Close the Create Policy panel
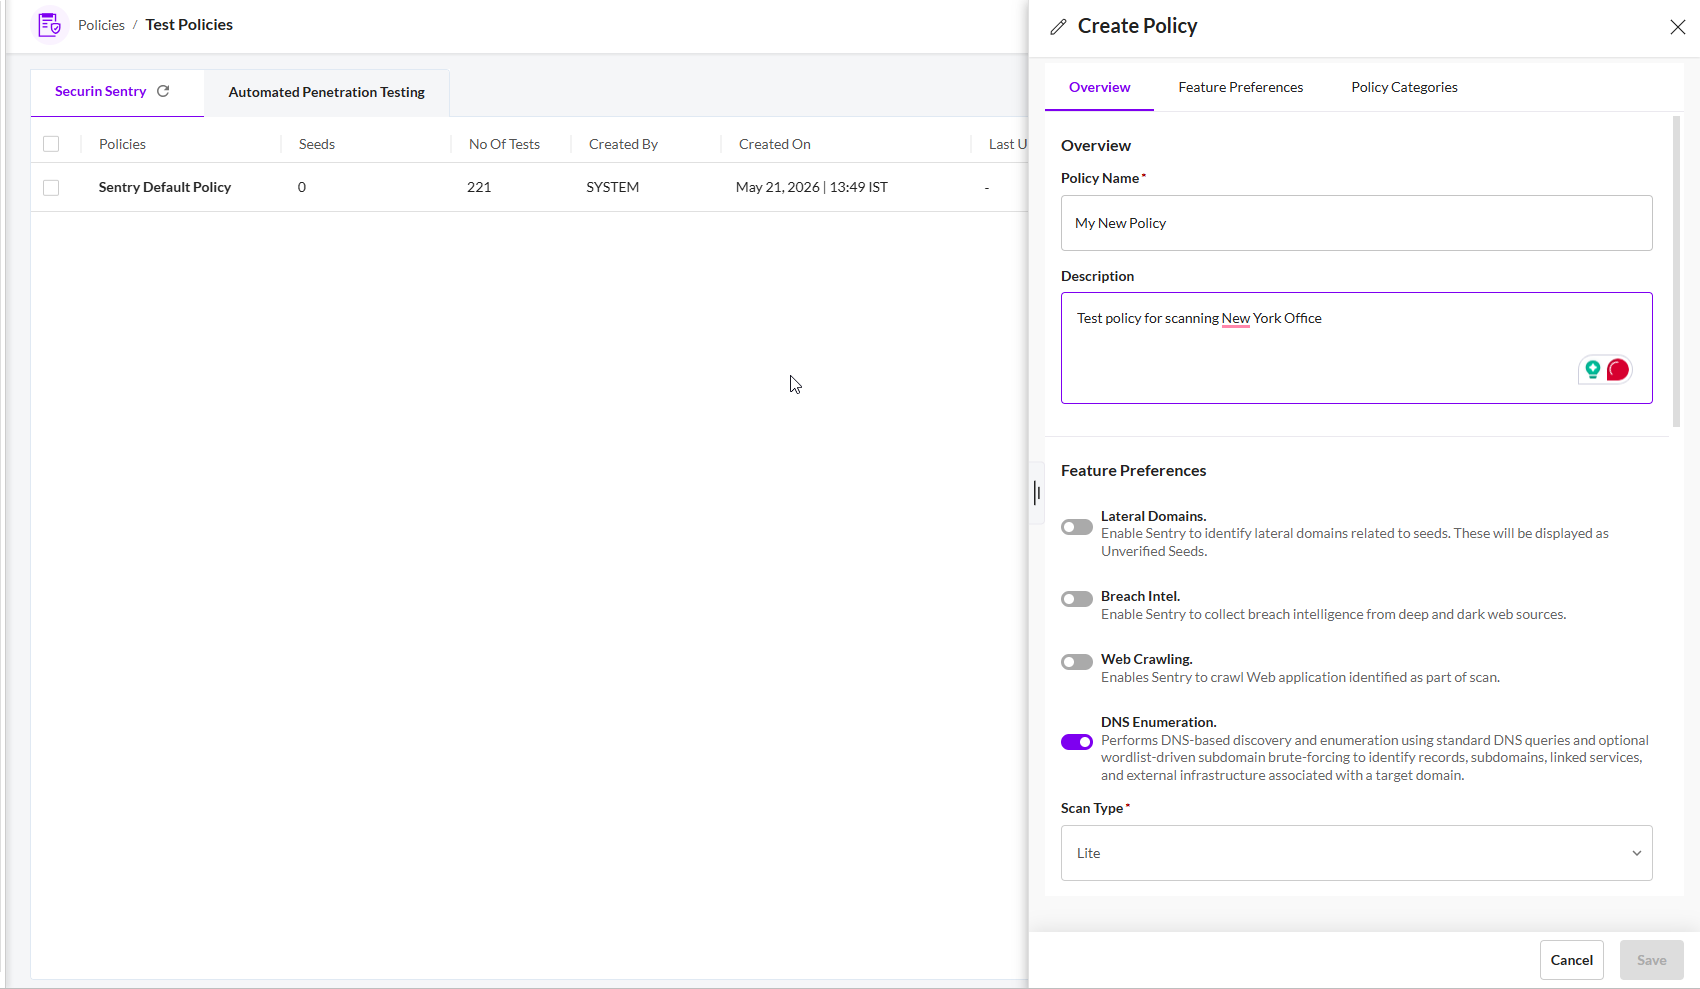1700x989 pixels. 1677,27
